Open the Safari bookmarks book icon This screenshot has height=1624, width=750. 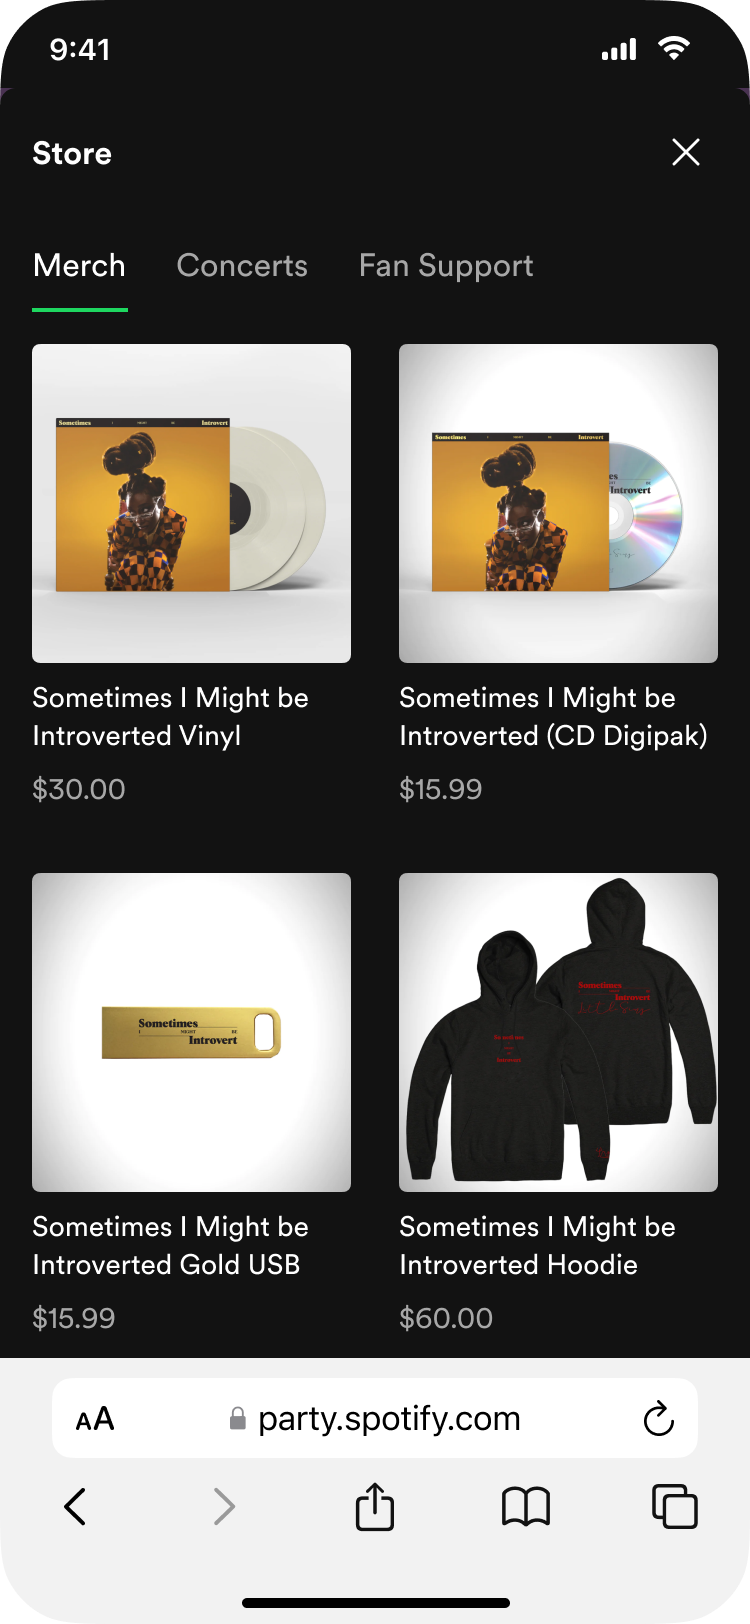[526, 1506]
